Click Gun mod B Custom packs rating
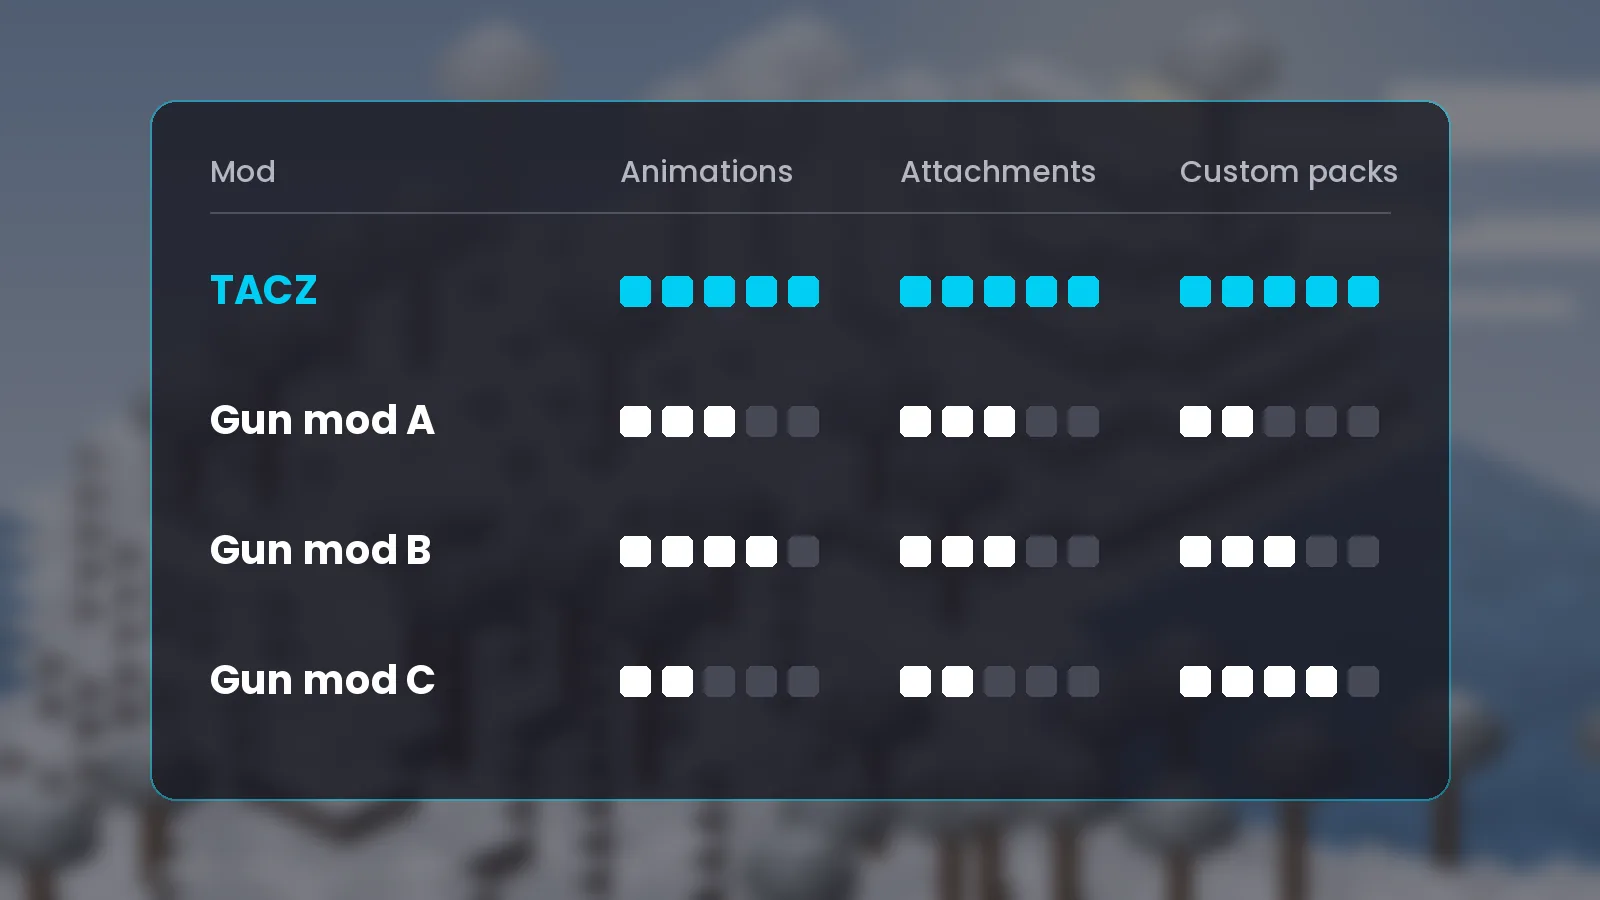The image size is (1600, 900). point(1279,551)
